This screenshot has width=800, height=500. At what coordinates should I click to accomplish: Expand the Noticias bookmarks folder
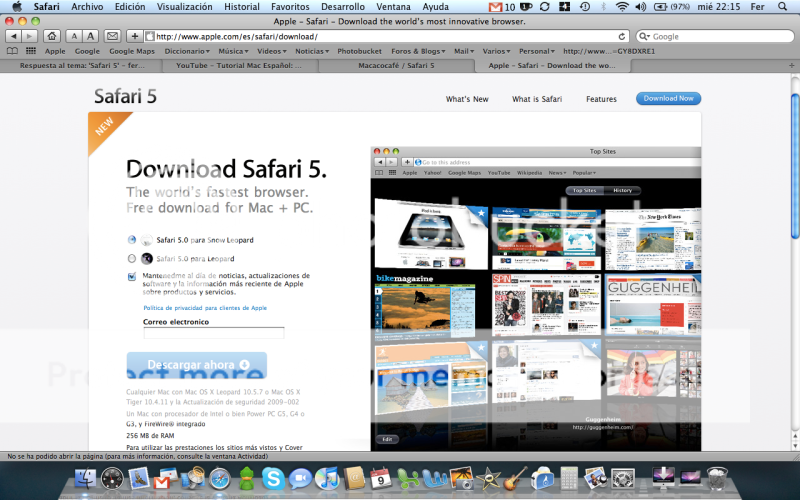(311, 50)
